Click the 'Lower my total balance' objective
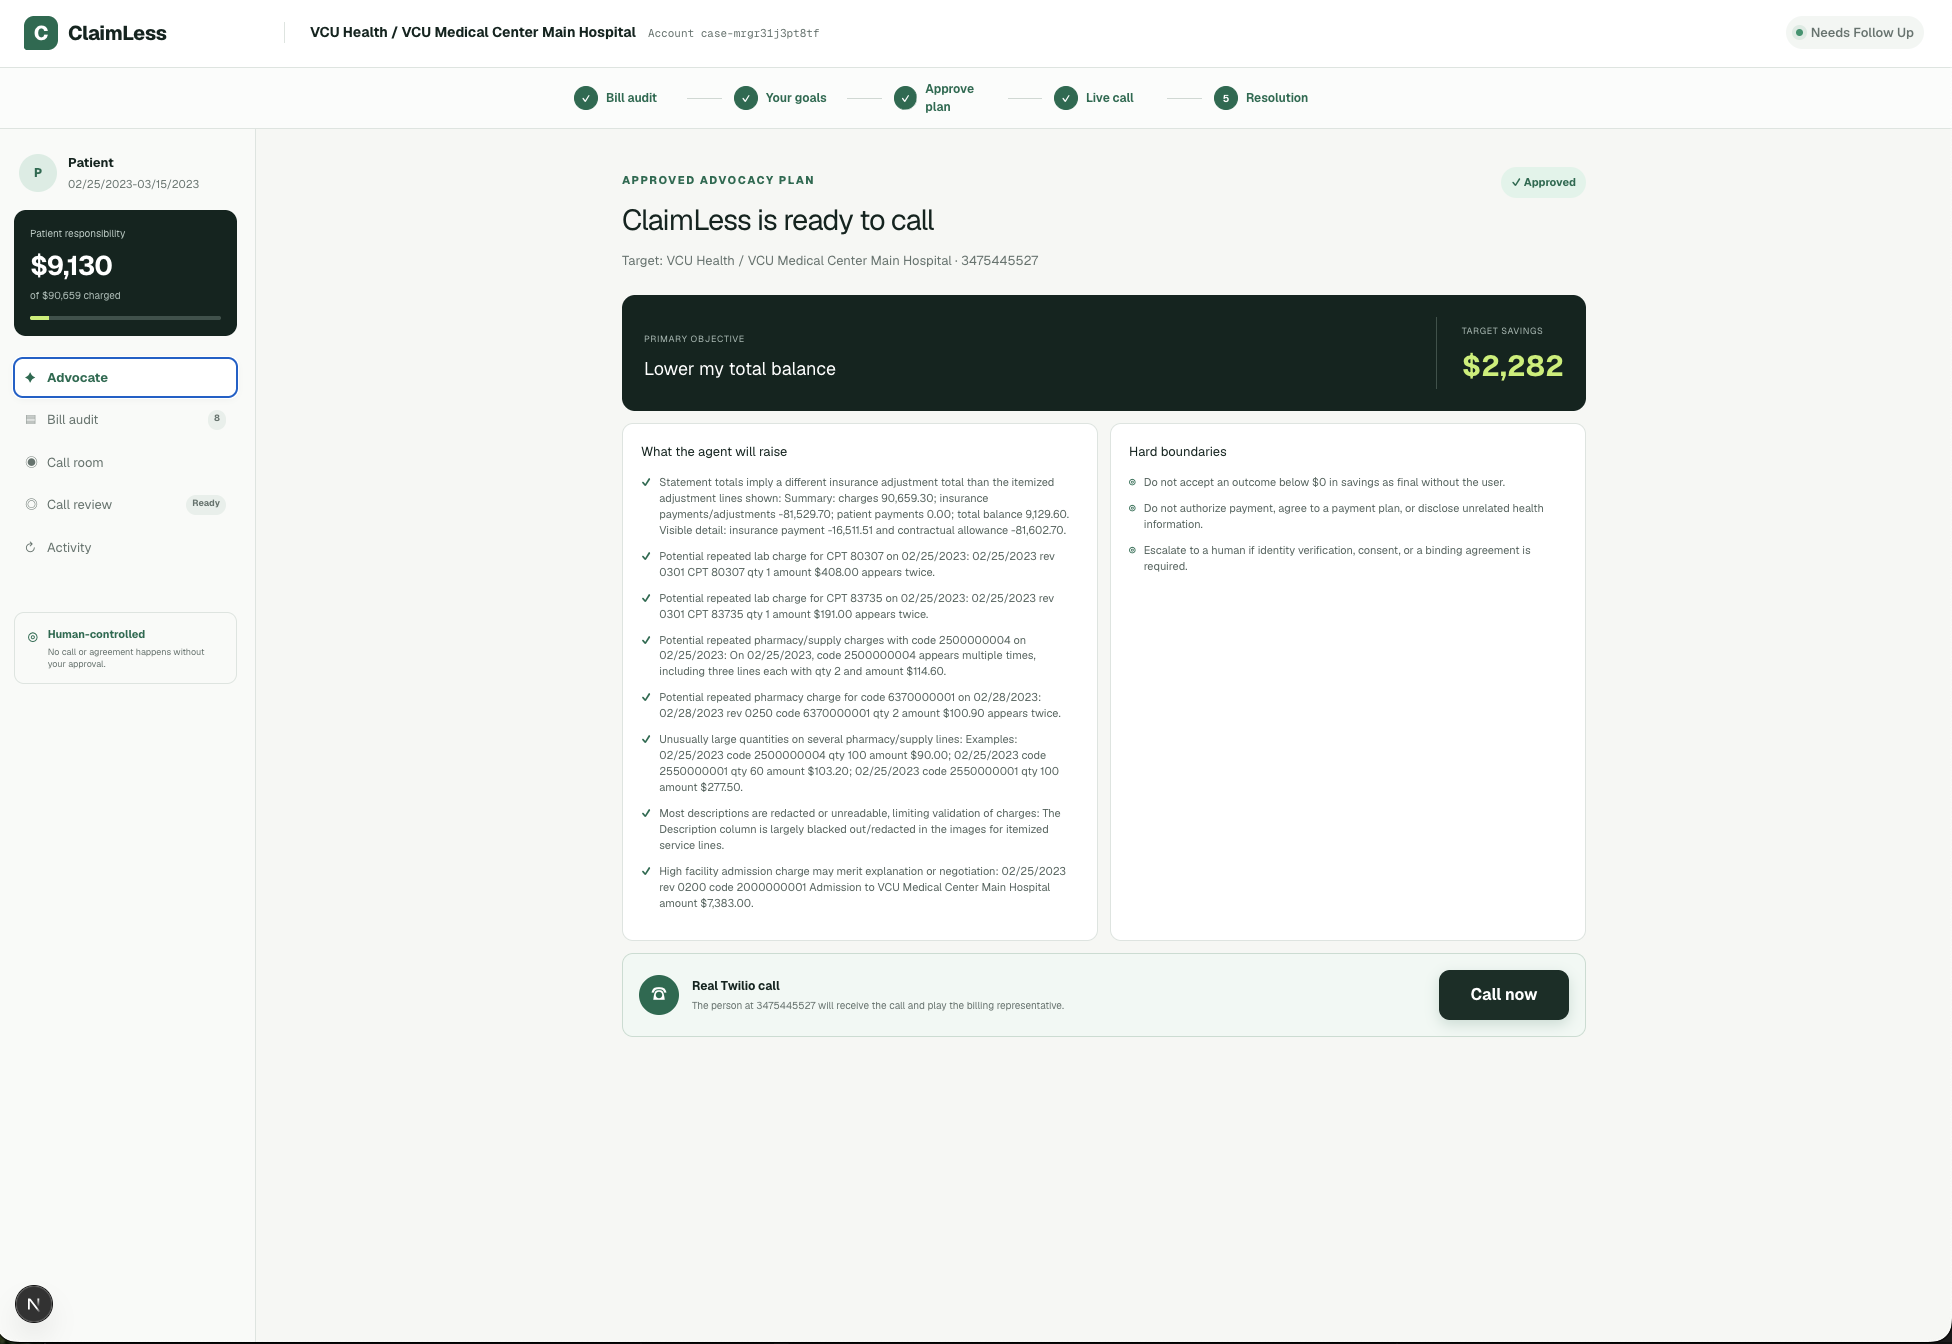The image size is (1952, 1344). click(740, 369)
